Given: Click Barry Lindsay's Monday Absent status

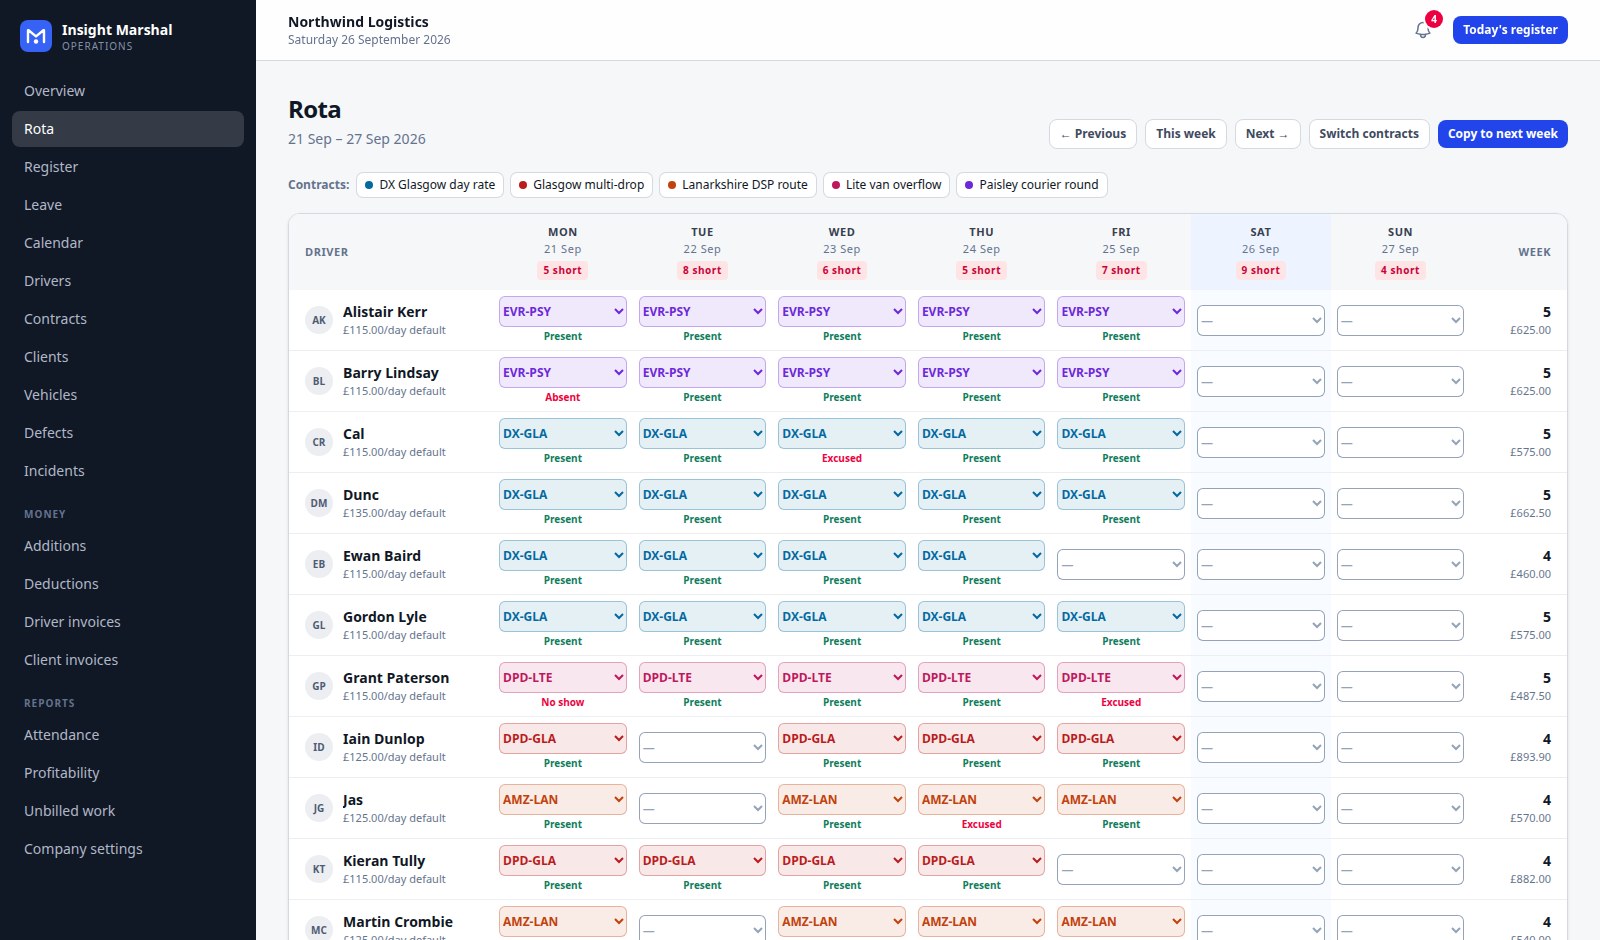Looking at the screenshot, I should [563, 397].
